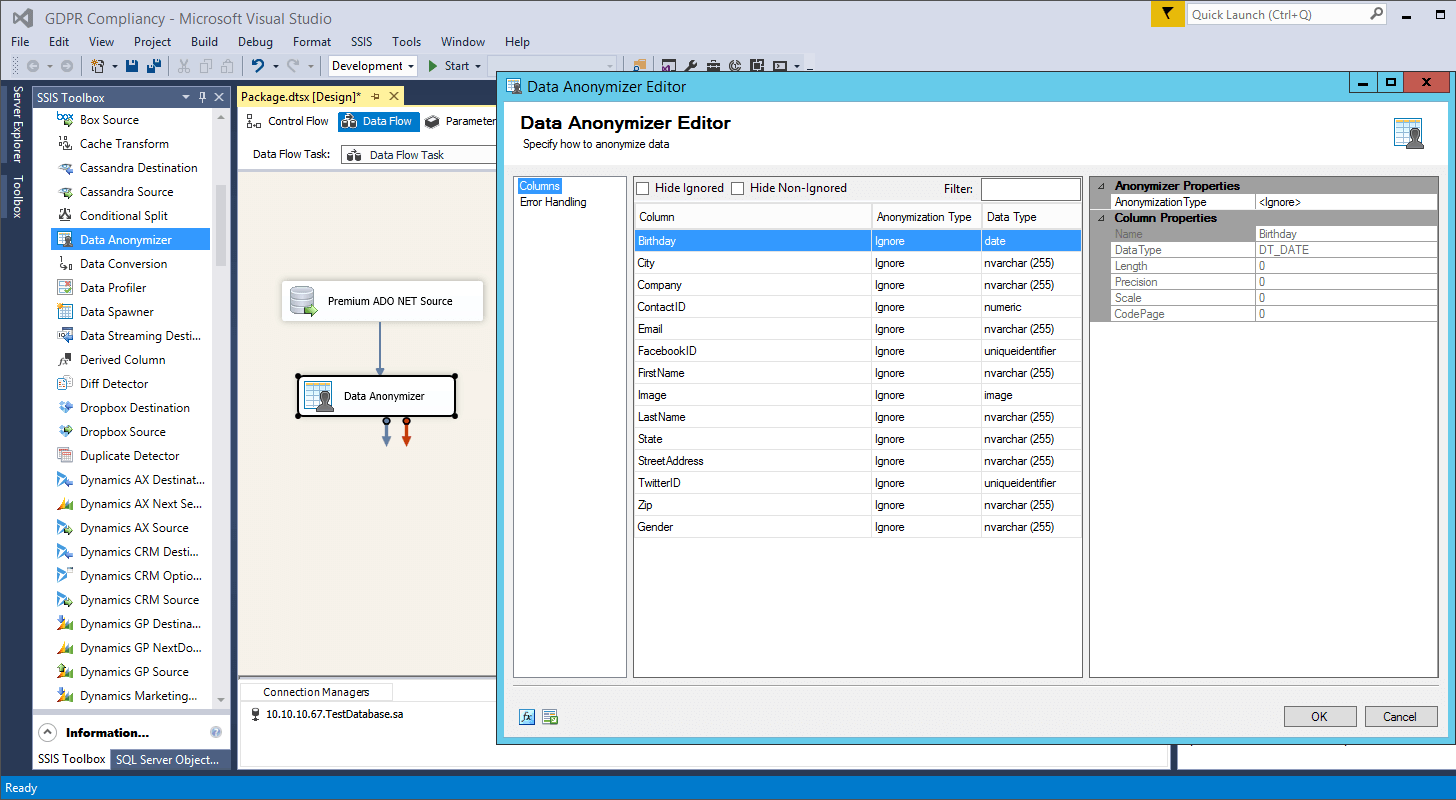Select Cassandra Destination in the toolbox

131,168
